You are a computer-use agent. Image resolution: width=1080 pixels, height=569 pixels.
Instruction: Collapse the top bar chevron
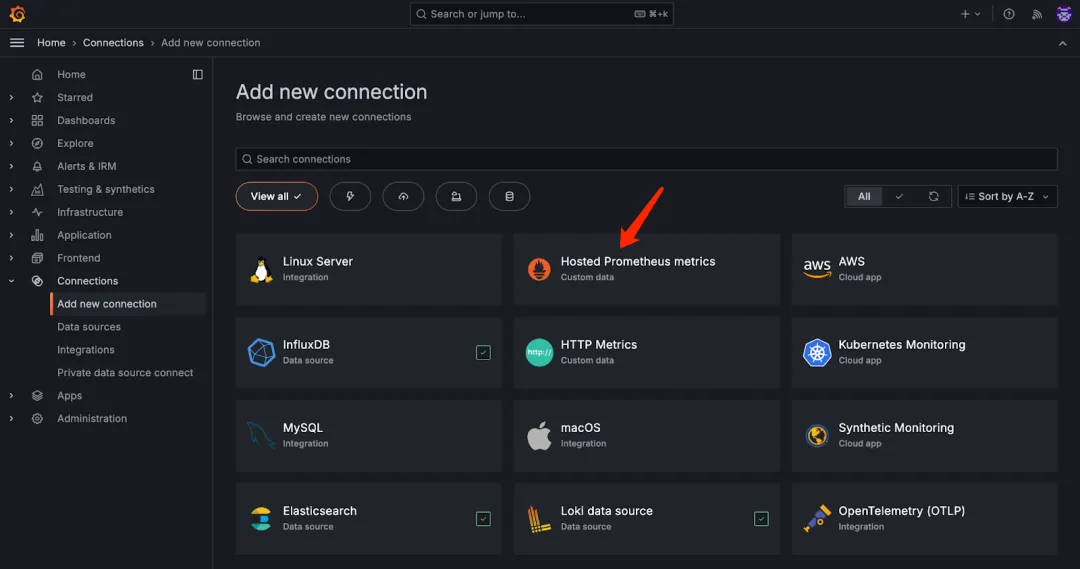[1062, 43]
